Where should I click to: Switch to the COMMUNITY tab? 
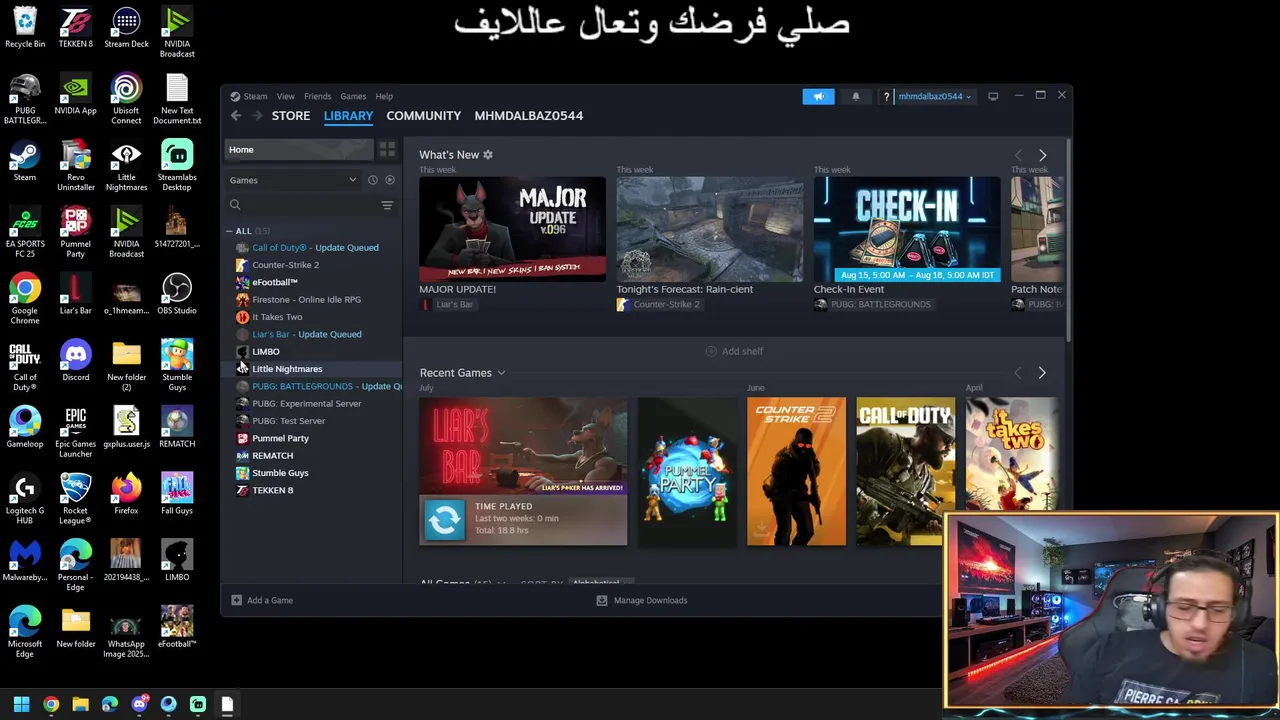[x=424, y=116]
